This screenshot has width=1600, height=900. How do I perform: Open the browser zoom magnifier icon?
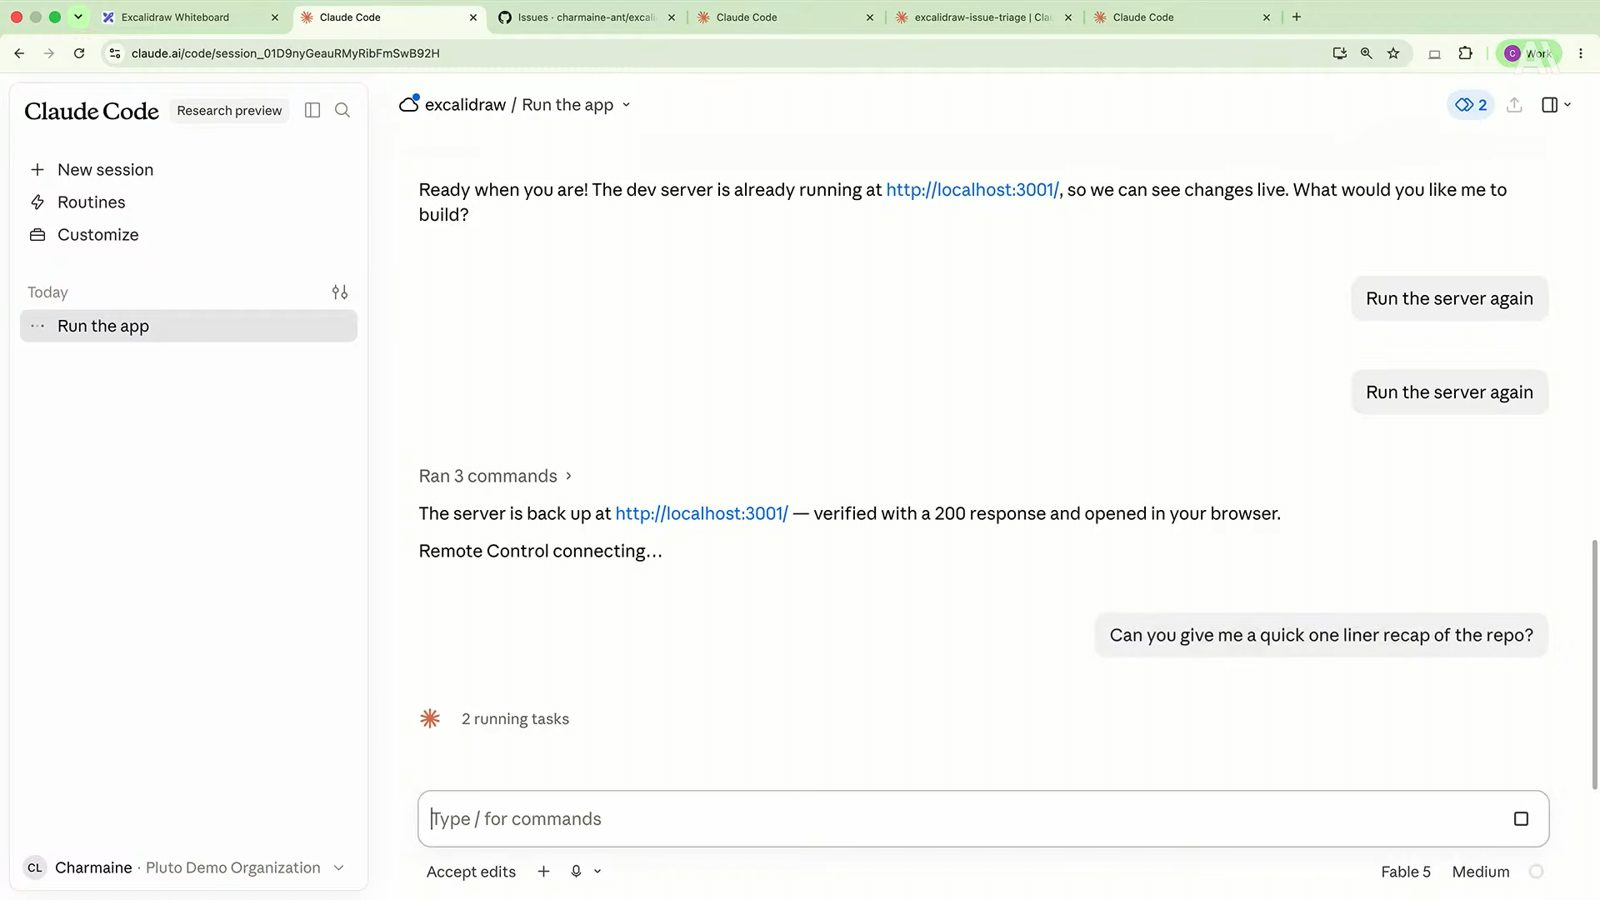pos(1366,53)
